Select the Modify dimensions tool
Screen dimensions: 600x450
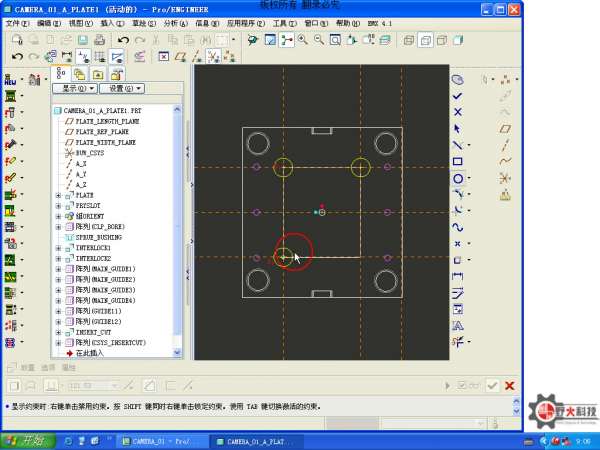click(x=457, y=293)
